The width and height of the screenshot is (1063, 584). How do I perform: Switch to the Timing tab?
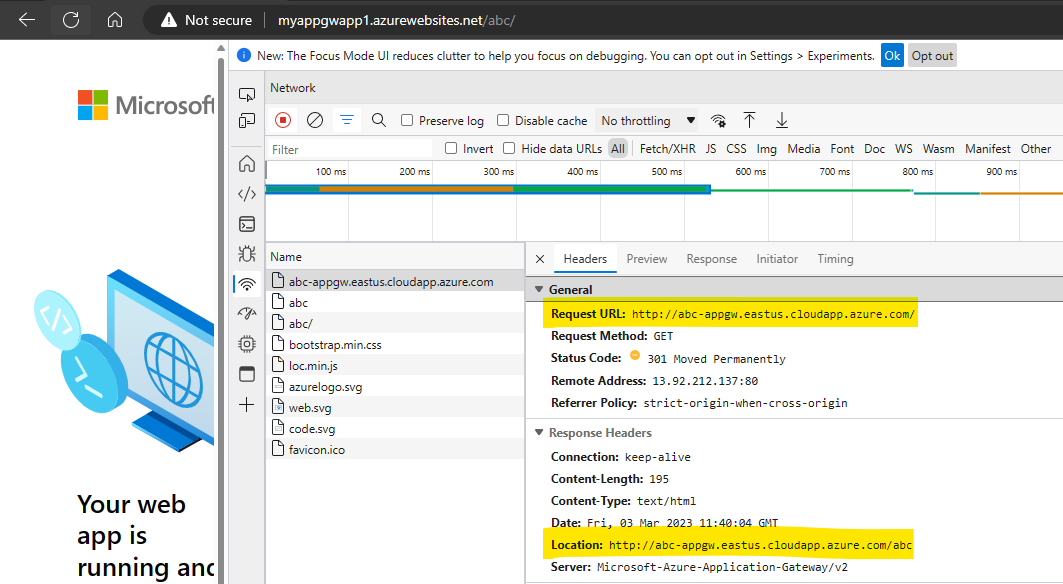(x=835, y=258)
